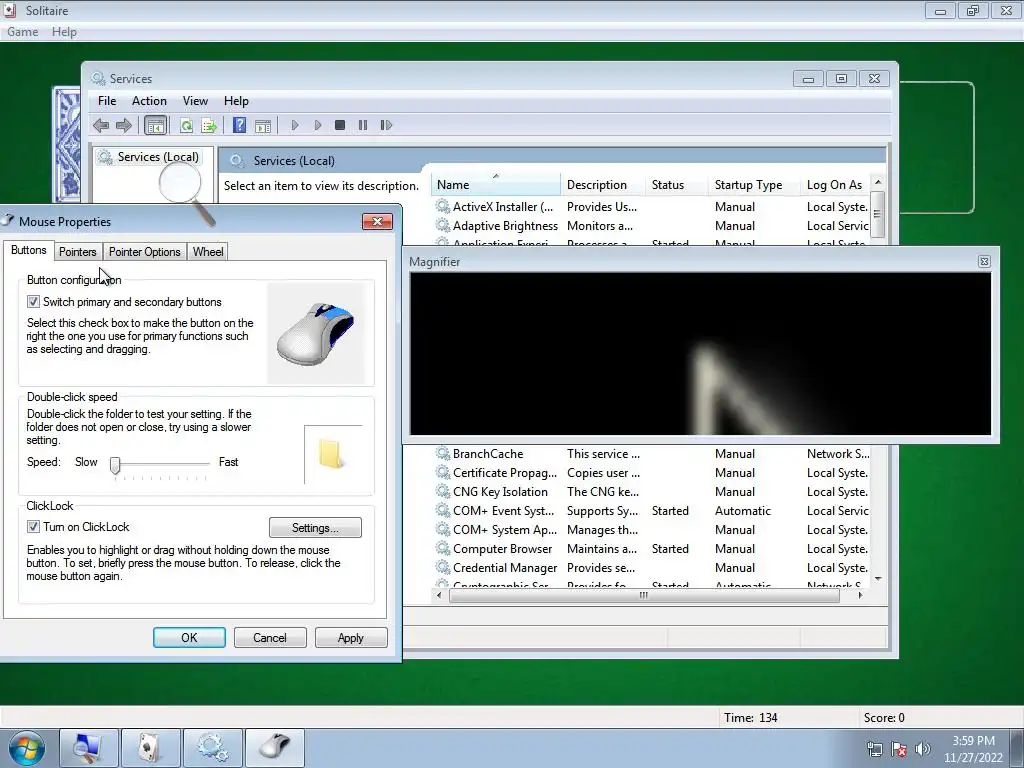Click the Forward arrow in Services toolbar
1024x768 pixels.
tap(123, 125)
